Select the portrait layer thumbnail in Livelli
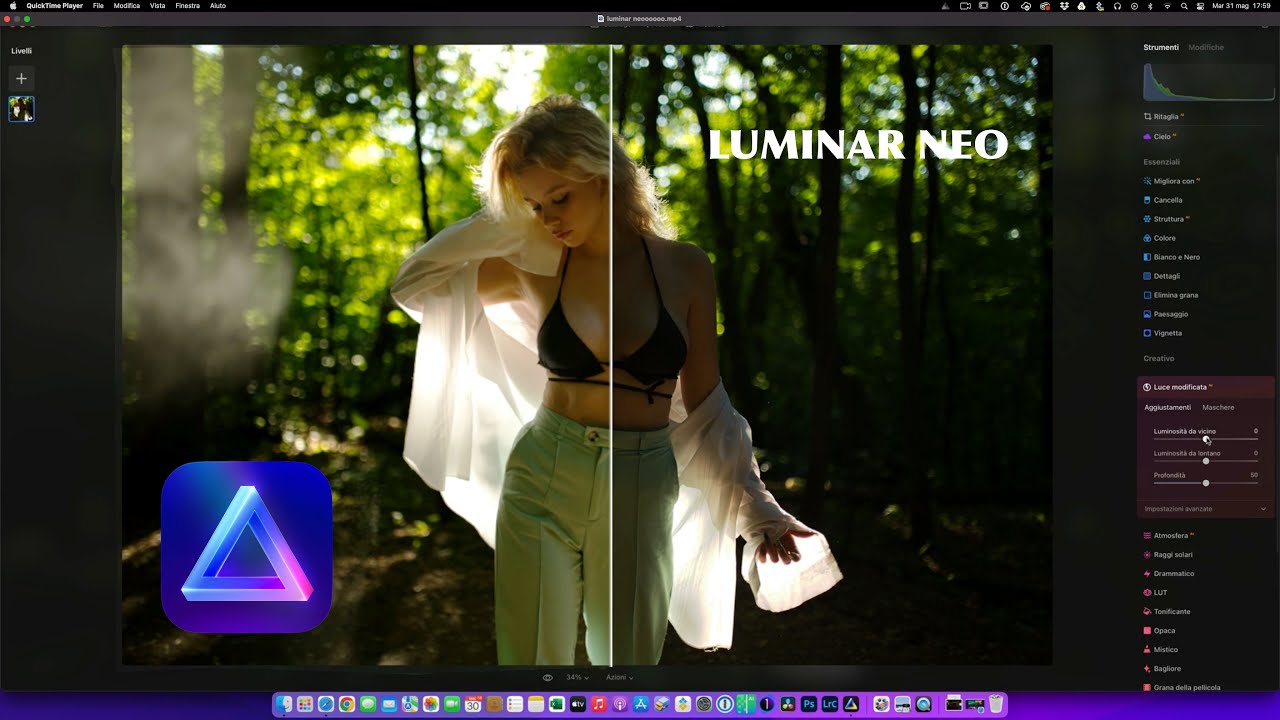 click(x=21, y=109)
